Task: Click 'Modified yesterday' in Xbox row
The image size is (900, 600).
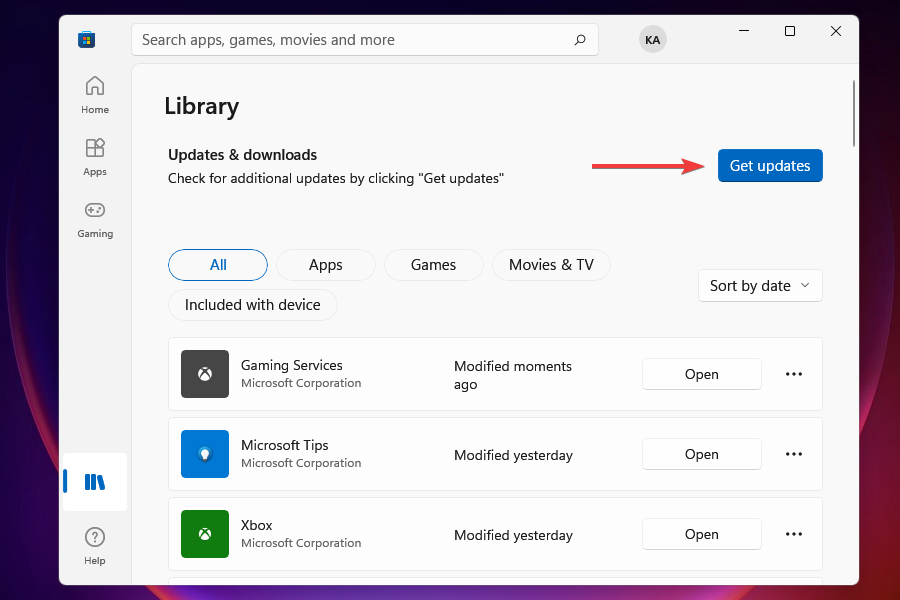Action: click(513, 535)
